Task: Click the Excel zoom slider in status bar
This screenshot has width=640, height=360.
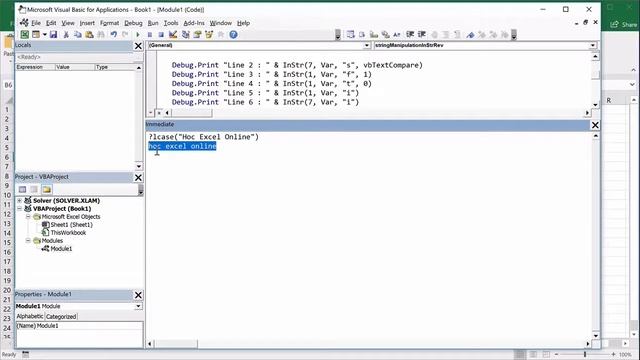Action: coord(585,354)
